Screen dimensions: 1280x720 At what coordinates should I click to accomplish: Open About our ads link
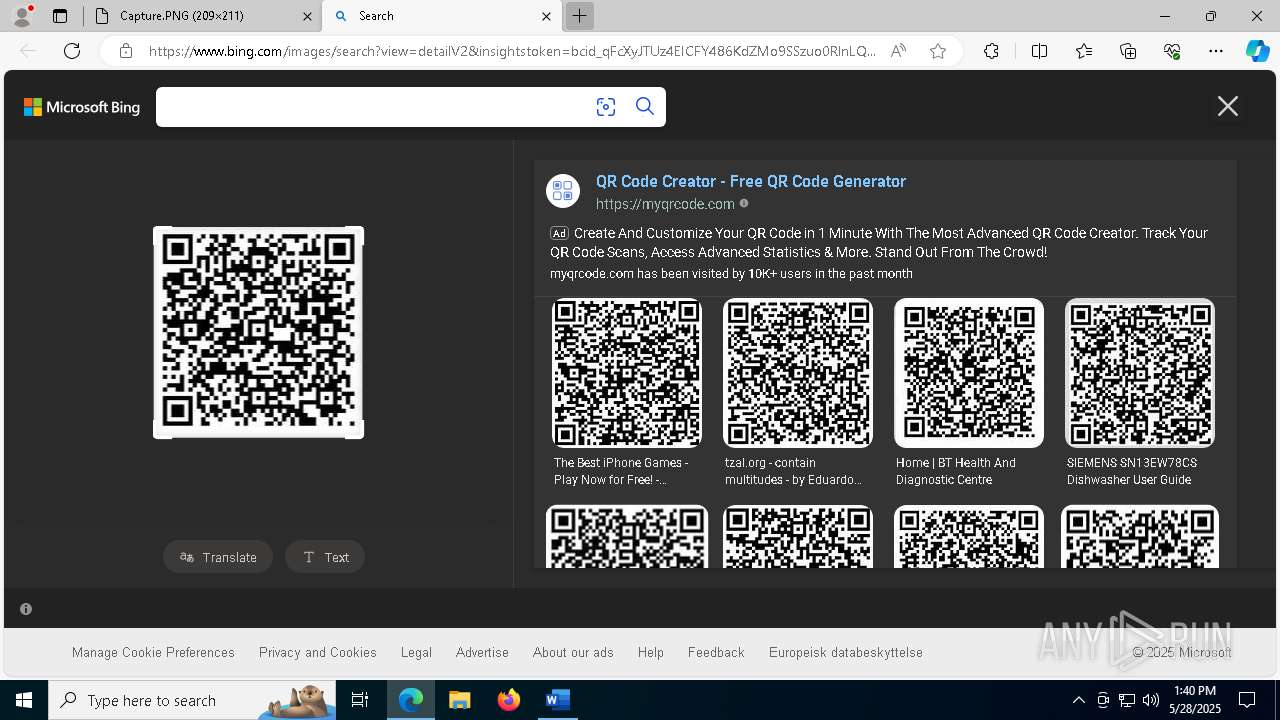point(573,652)
